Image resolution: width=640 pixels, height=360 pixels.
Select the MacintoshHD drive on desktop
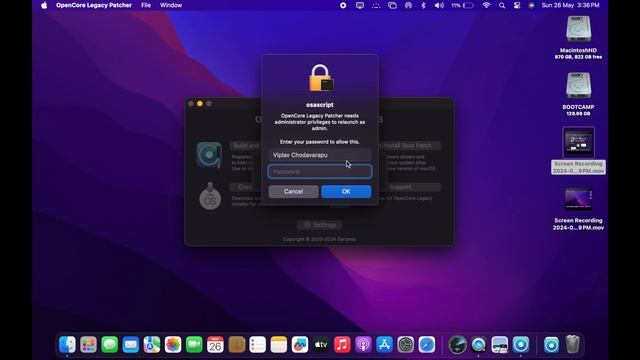pyautogui.click(x=578, y=38)
